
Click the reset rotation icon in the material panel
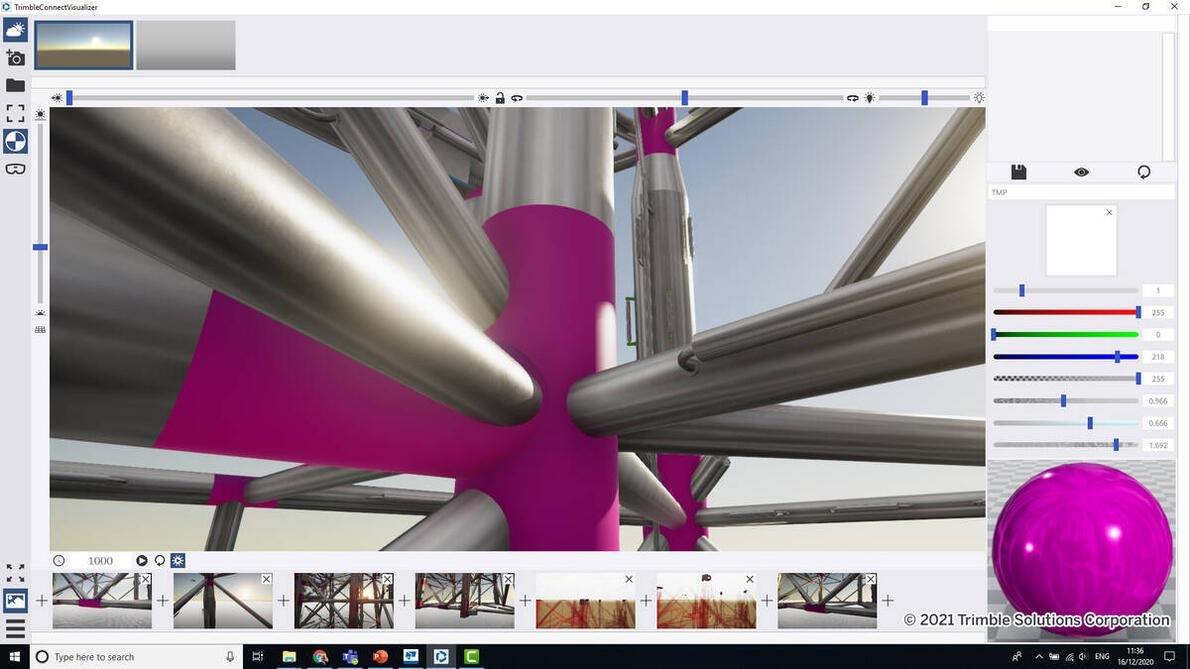1143,171
